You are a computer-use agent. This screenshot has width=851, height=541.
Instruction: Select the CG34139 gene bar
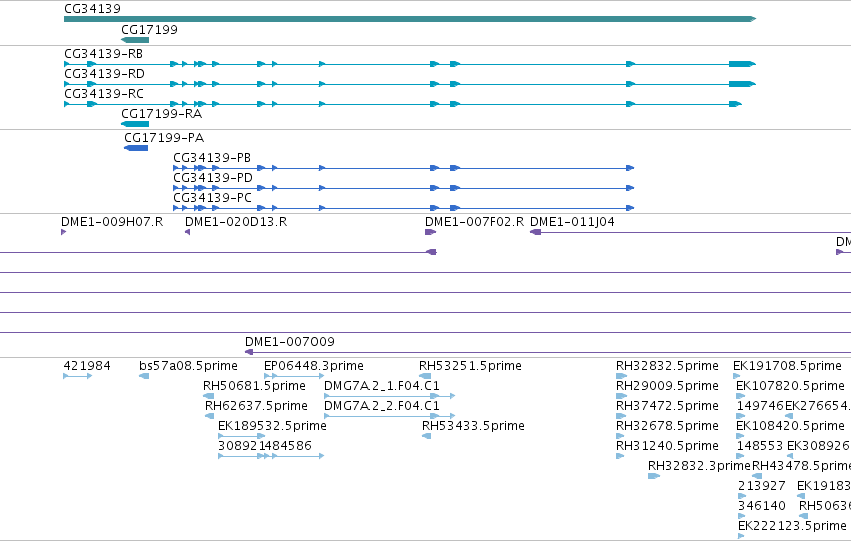[x=410, y=19]
